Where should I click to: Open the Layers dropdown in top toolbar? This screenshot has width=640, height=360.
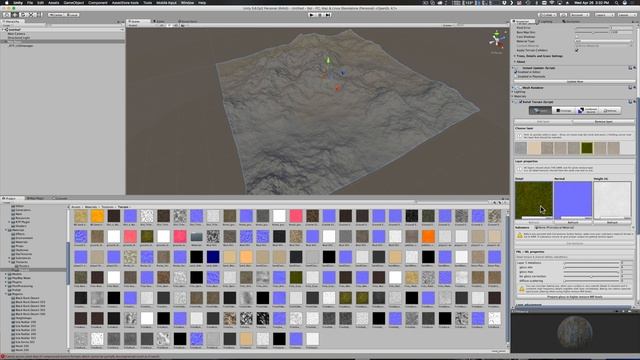click(604, 15)
